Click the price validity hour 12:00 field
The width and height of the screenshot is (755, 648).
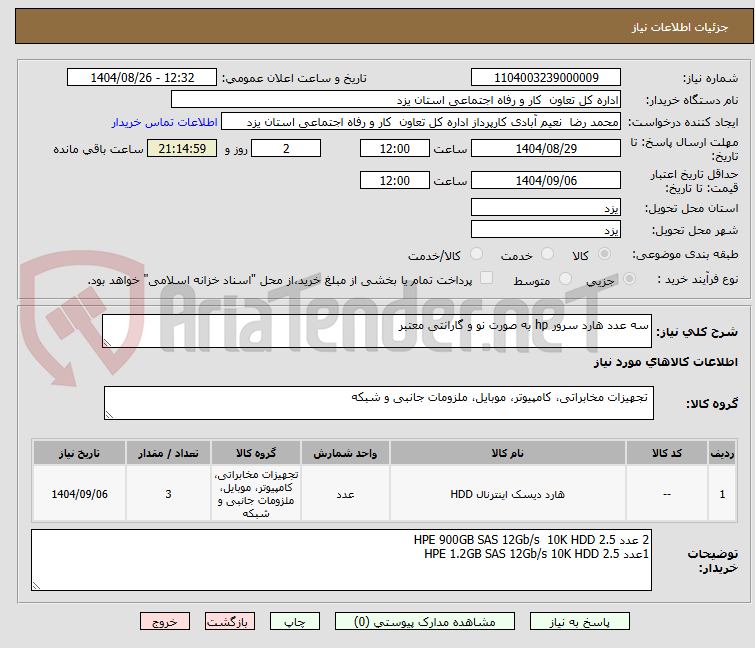point(395,181)
